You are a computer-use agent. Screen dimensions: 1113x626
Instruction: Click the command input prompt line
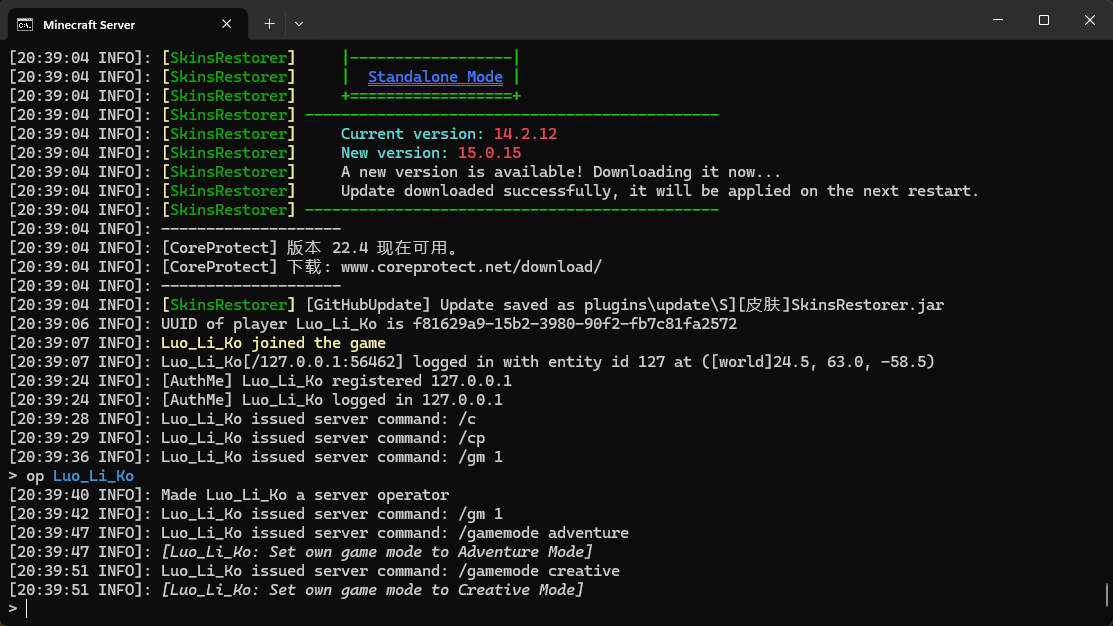[x=554, y=608]
